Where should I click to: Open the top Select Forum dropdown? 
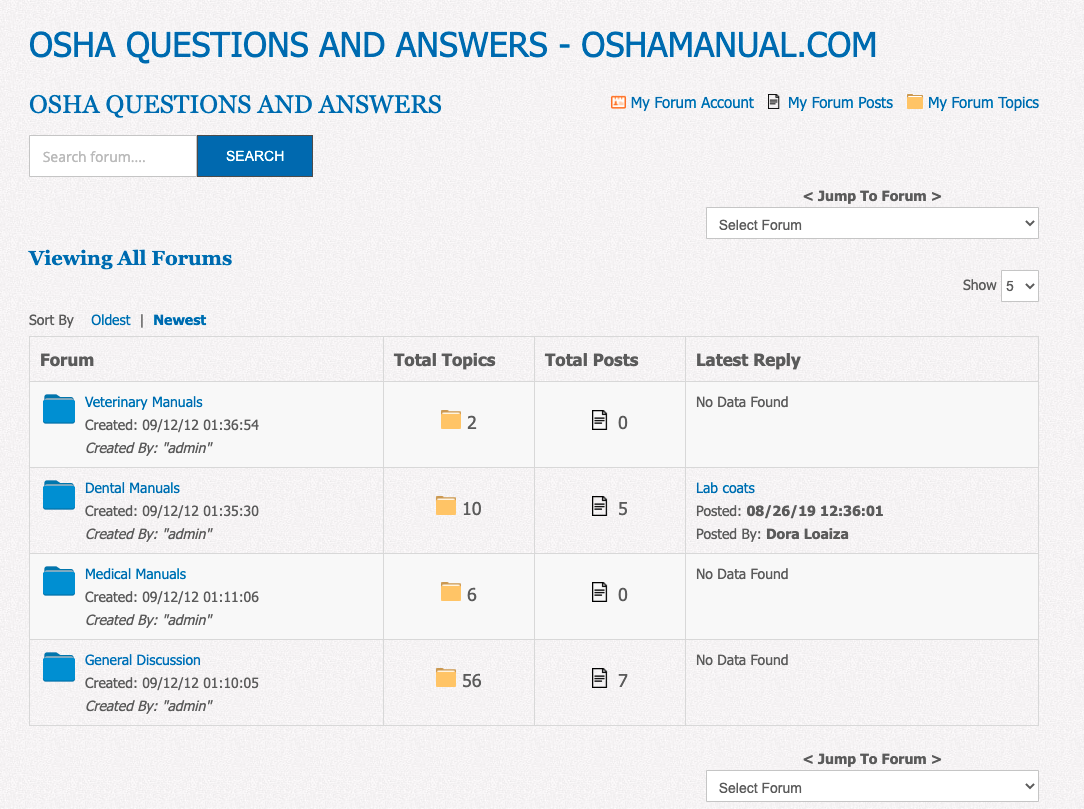[x=872, y=223]
